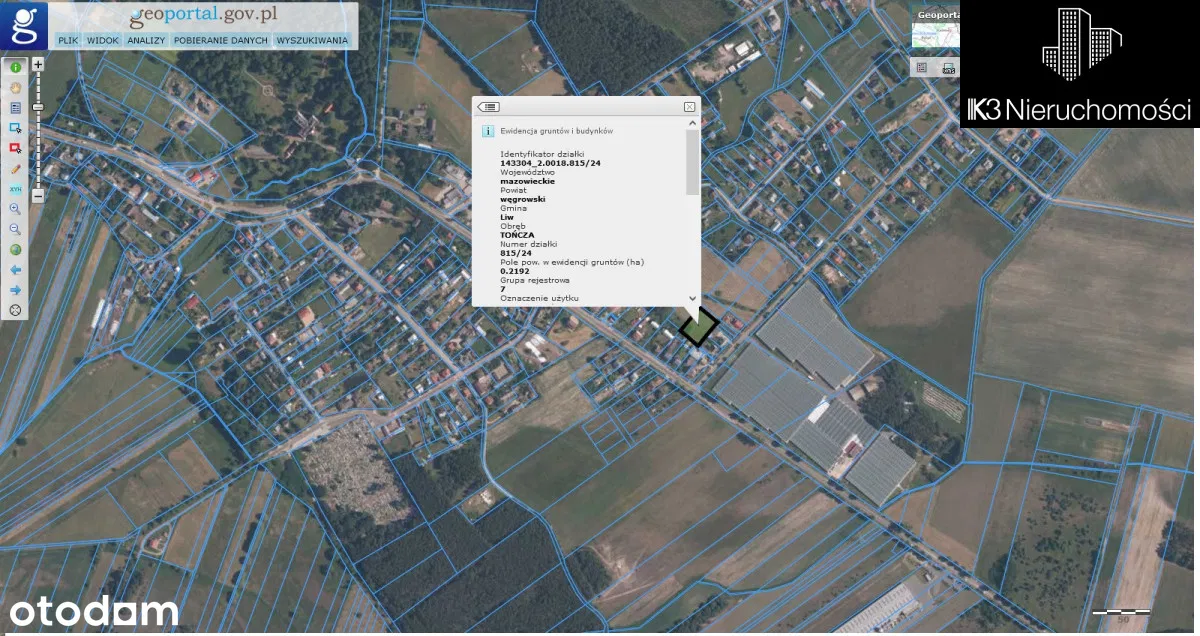Click the globe full extent icon
1200x636 pixels.
[x=16, y=250]
